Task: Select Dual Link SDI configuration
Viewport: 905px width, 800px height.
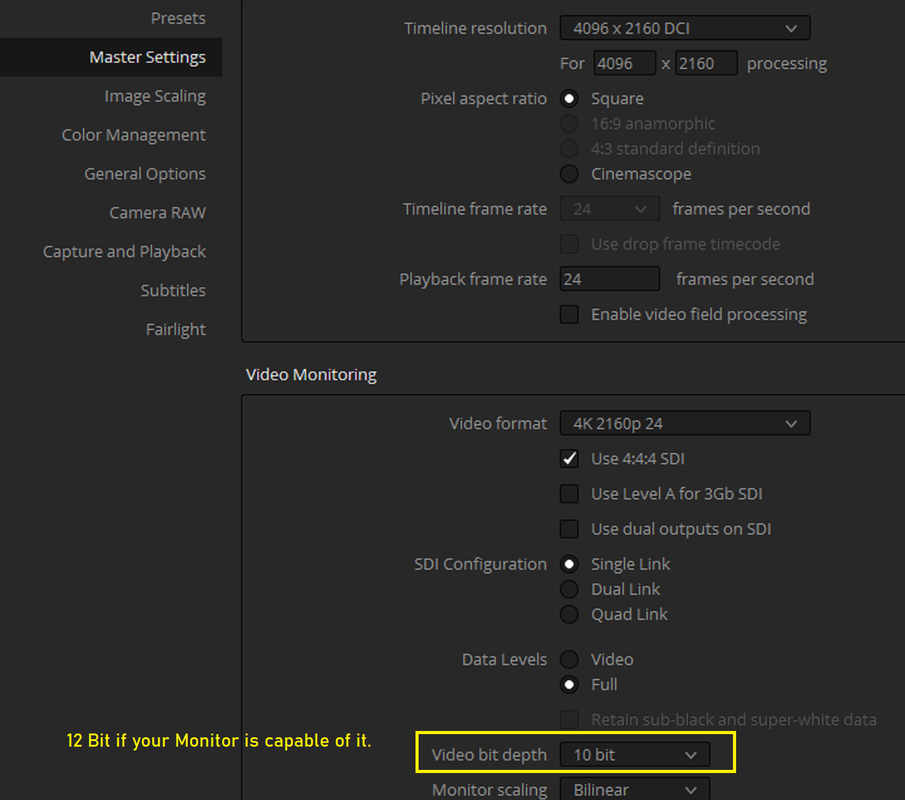Action: (x=569, y=589)
